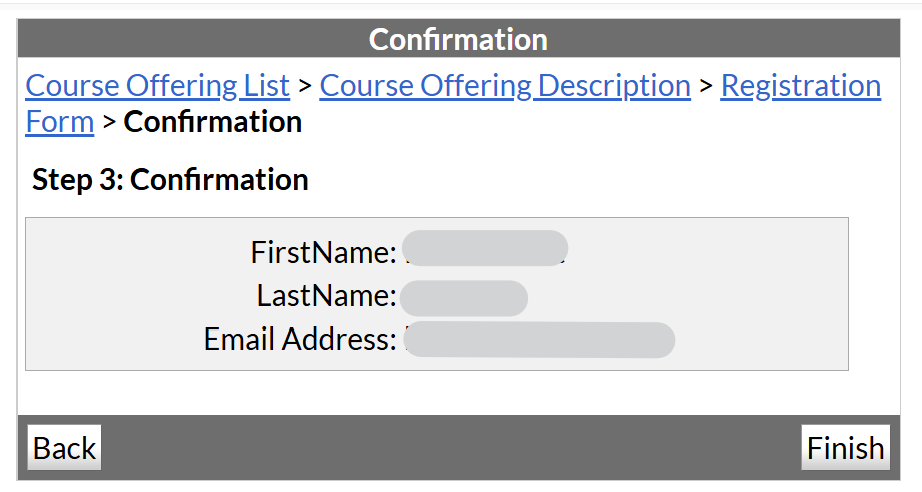Click the bold Confirmation breadcrumb text
This screenshot has height=492, width=922.
[x=213, y=122]
